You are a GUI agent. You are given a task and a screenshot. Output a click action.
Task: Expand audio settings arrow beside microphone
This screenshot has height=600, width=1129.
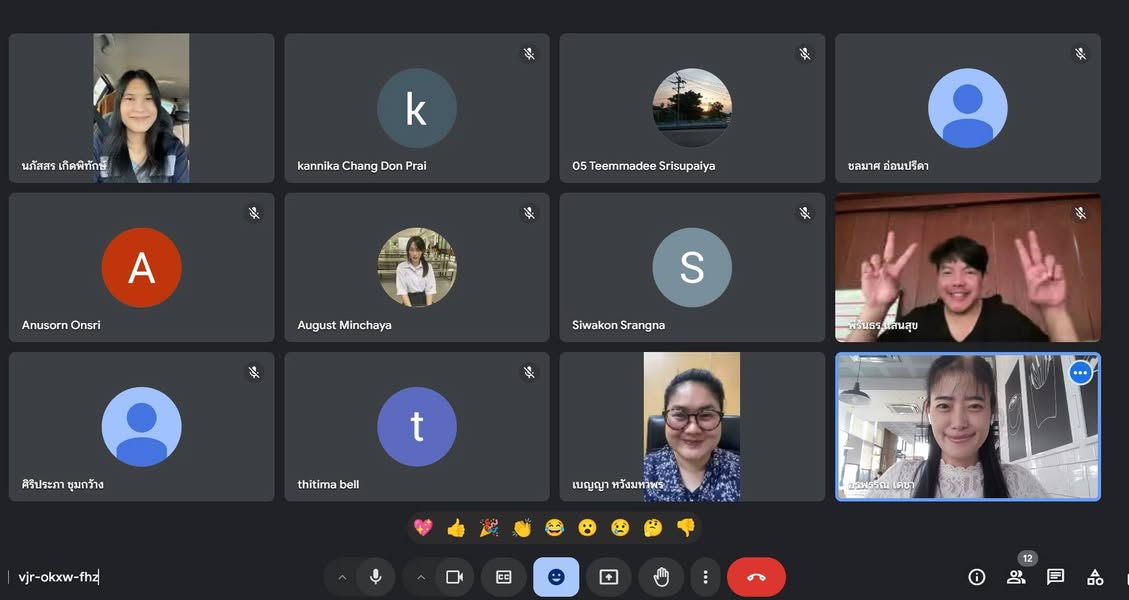point(342,577)
